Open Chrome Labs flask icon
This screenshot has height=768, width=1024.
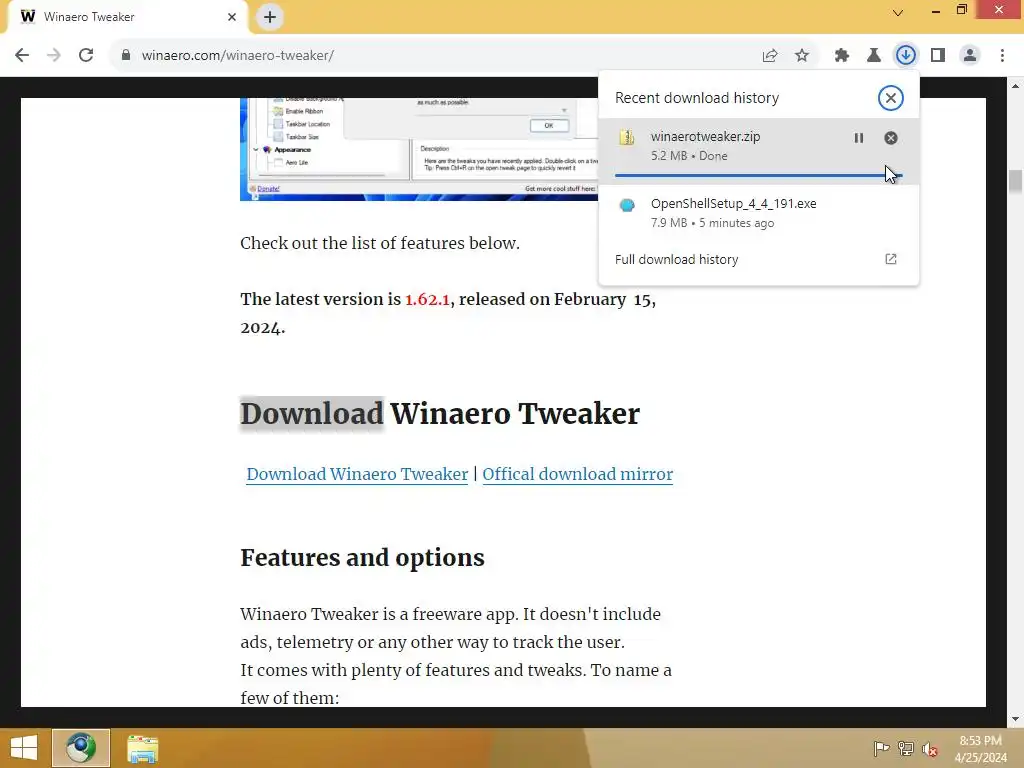[x=874, y=56]
